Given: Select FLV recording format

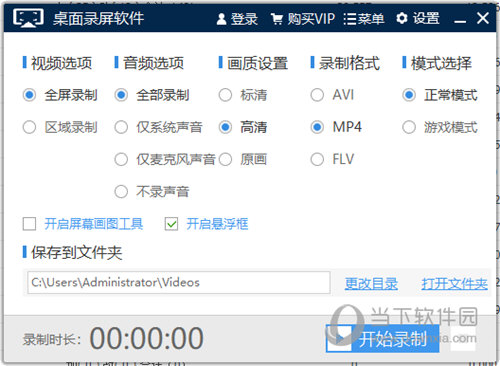Looking at the screenshot, I should tap(332, 159).
